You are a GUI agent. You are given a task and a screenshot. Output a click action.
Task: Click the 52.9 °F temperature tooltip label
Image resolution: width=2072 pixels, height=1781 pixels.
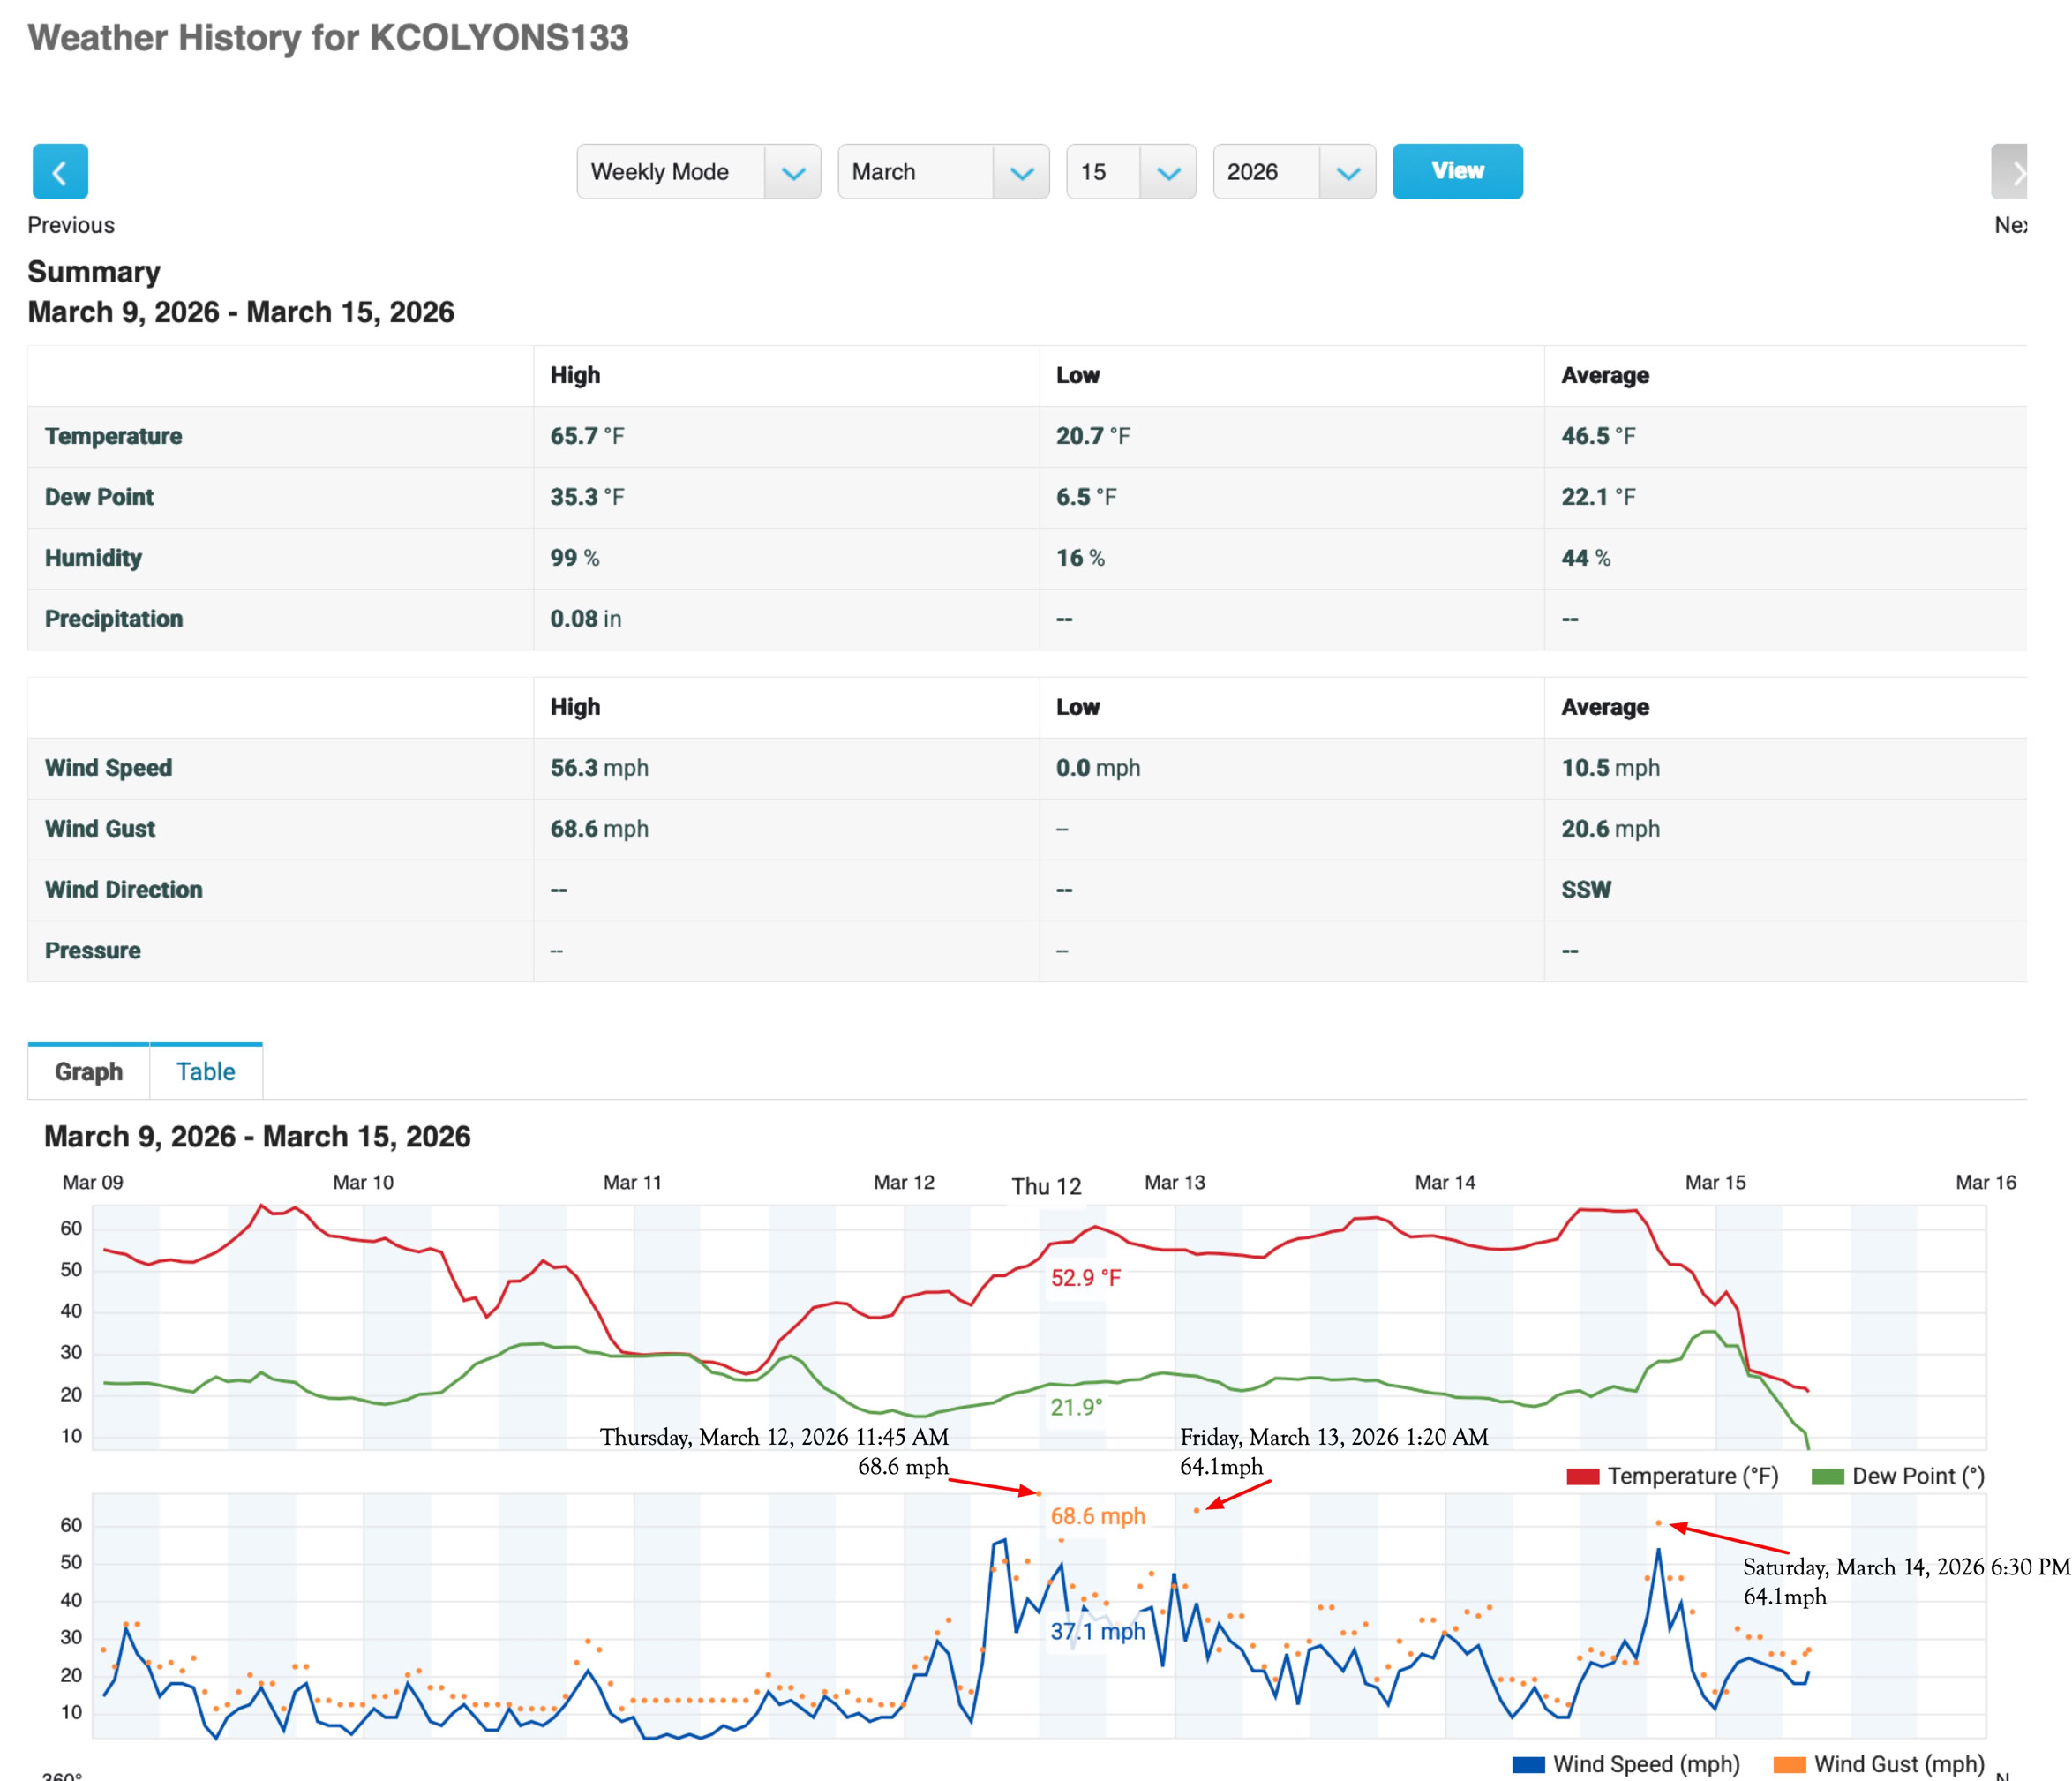click(x=1086, y=1278)
